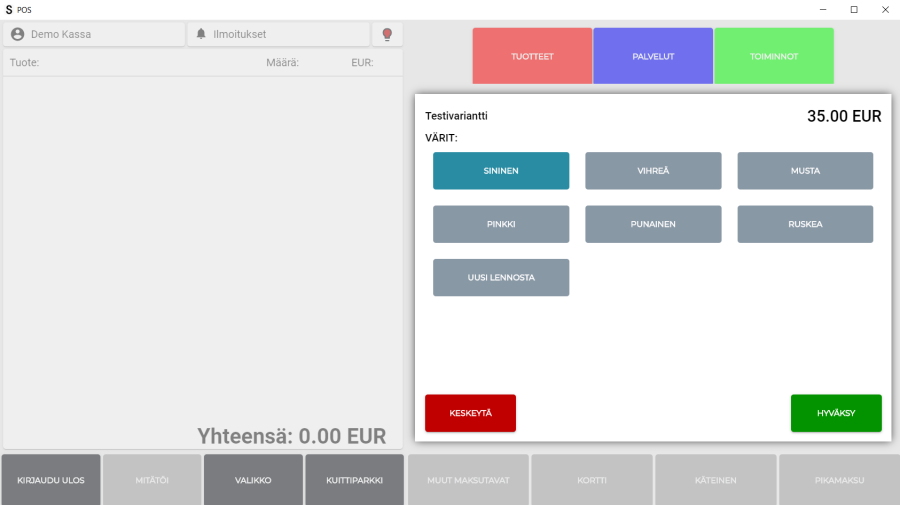Click the Uusi lennosta variant button
Image resolution: width=900 pixels, height=505 pixels.
[501, 278]
